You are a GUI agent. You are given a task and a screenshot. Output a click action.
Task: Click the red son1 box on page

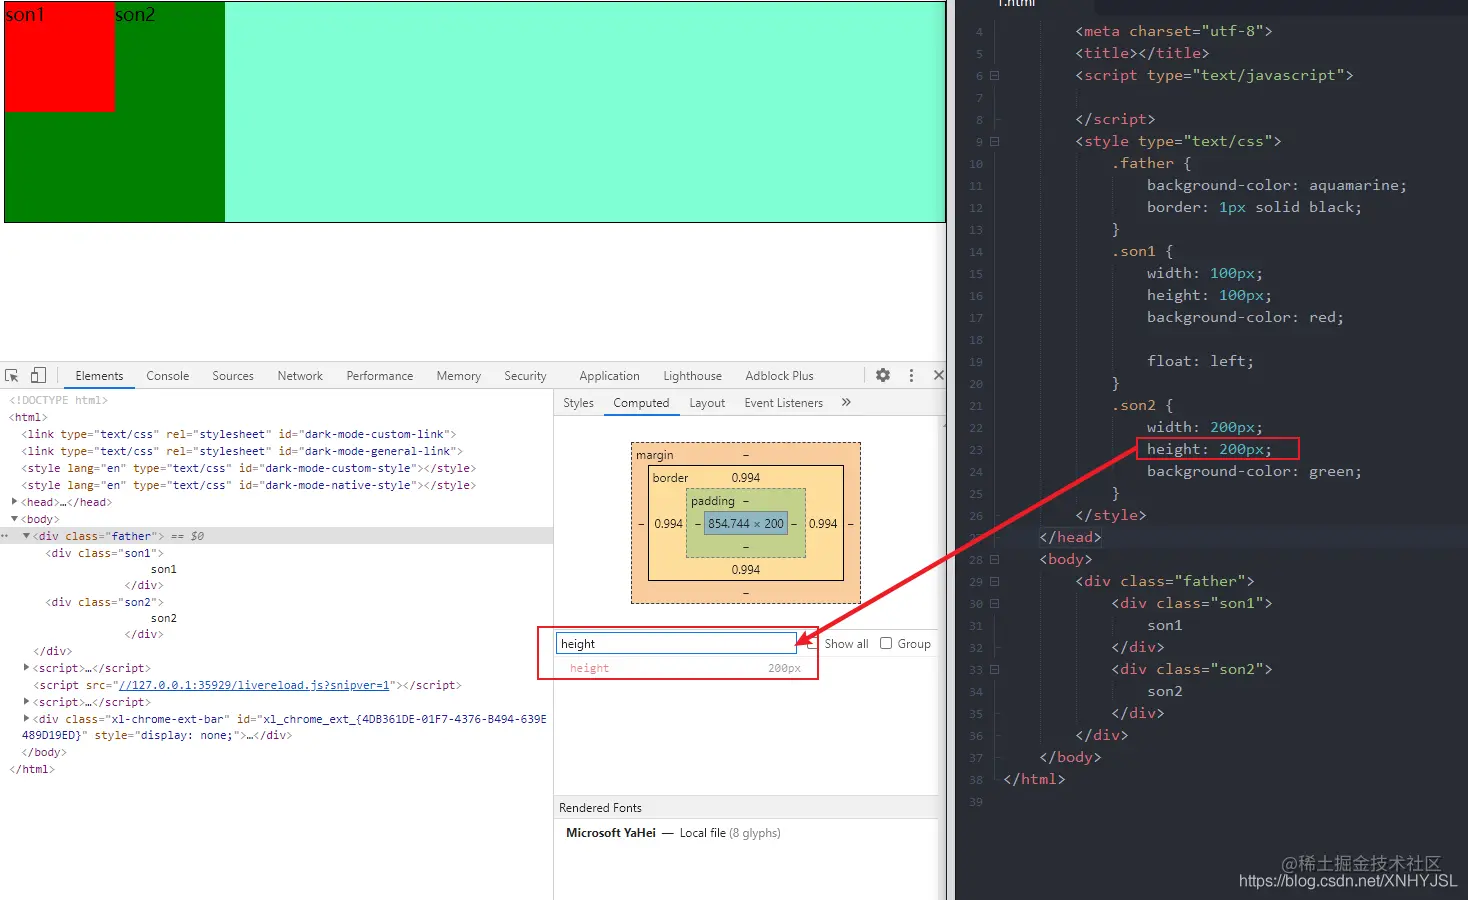coord(60,57)
